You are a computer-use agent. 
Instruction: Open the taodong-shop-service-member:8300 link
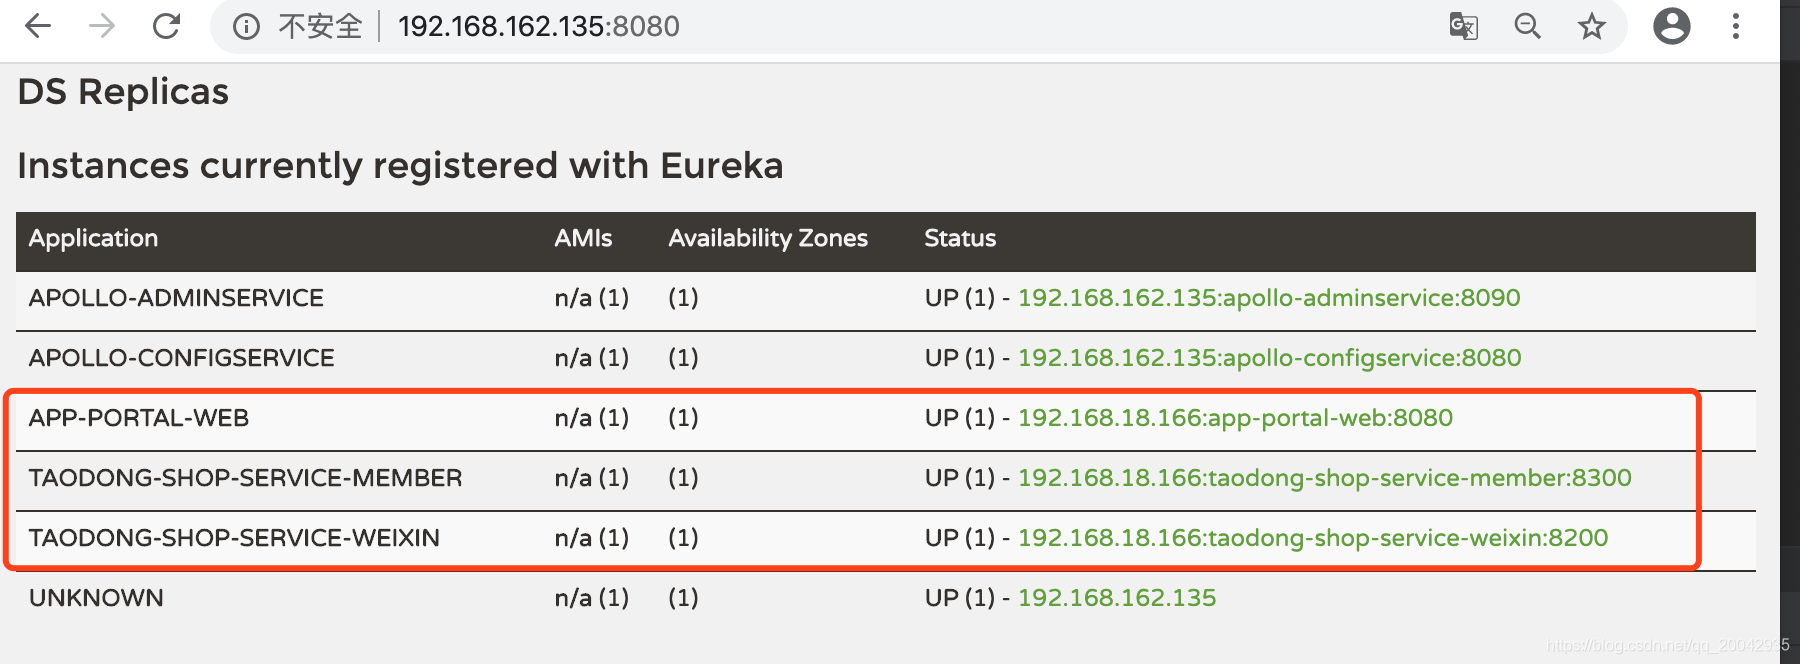pos(1324,478)
